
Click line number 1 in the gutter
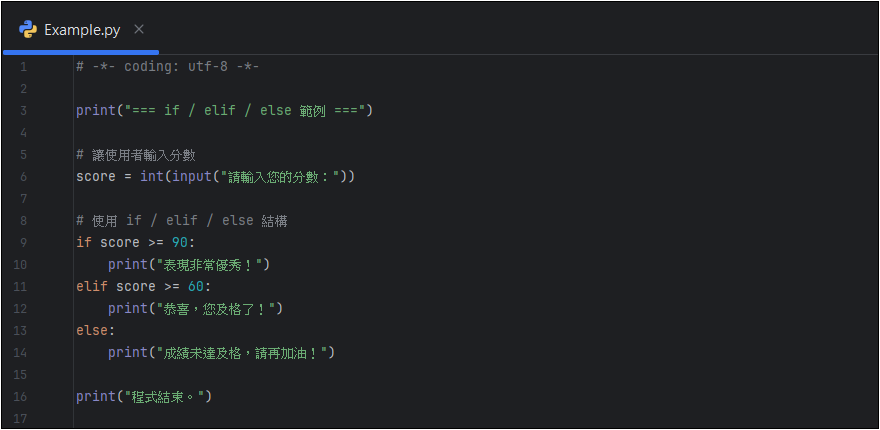[22, 67]
